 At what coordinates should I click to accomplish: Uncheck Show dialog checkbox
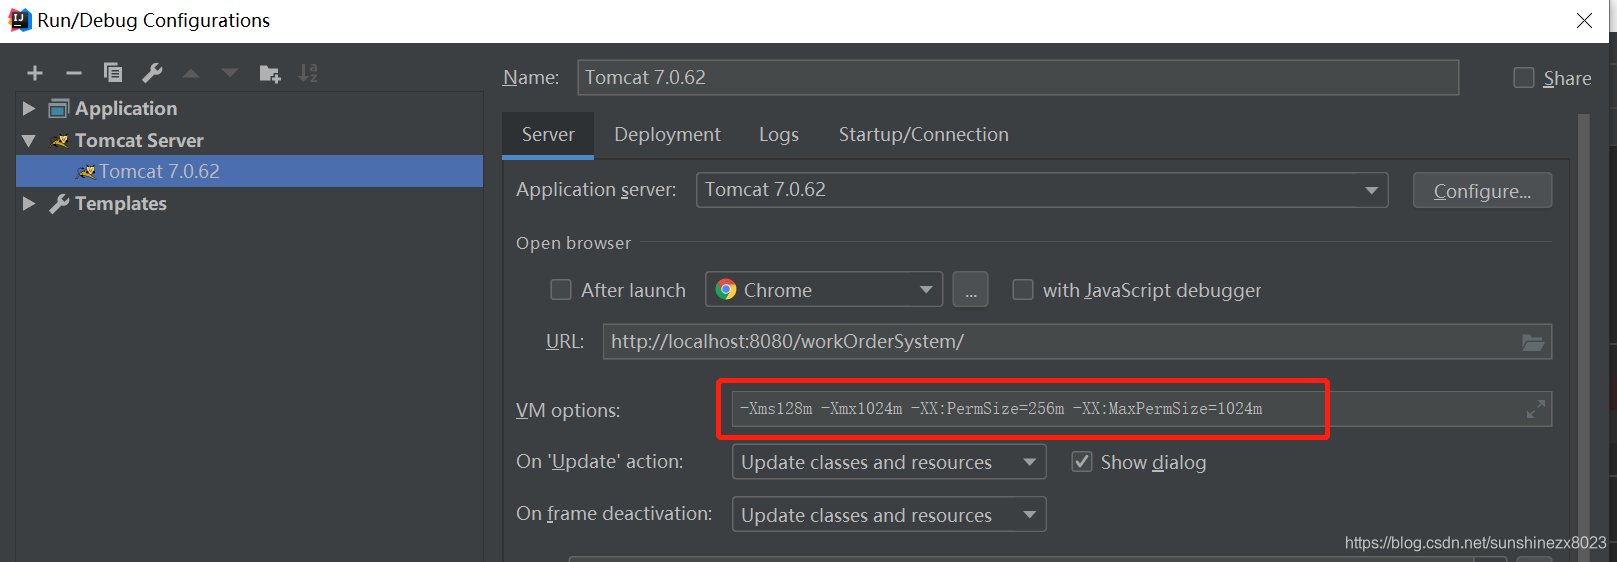pyautogui.click(x=1082, y=462)
